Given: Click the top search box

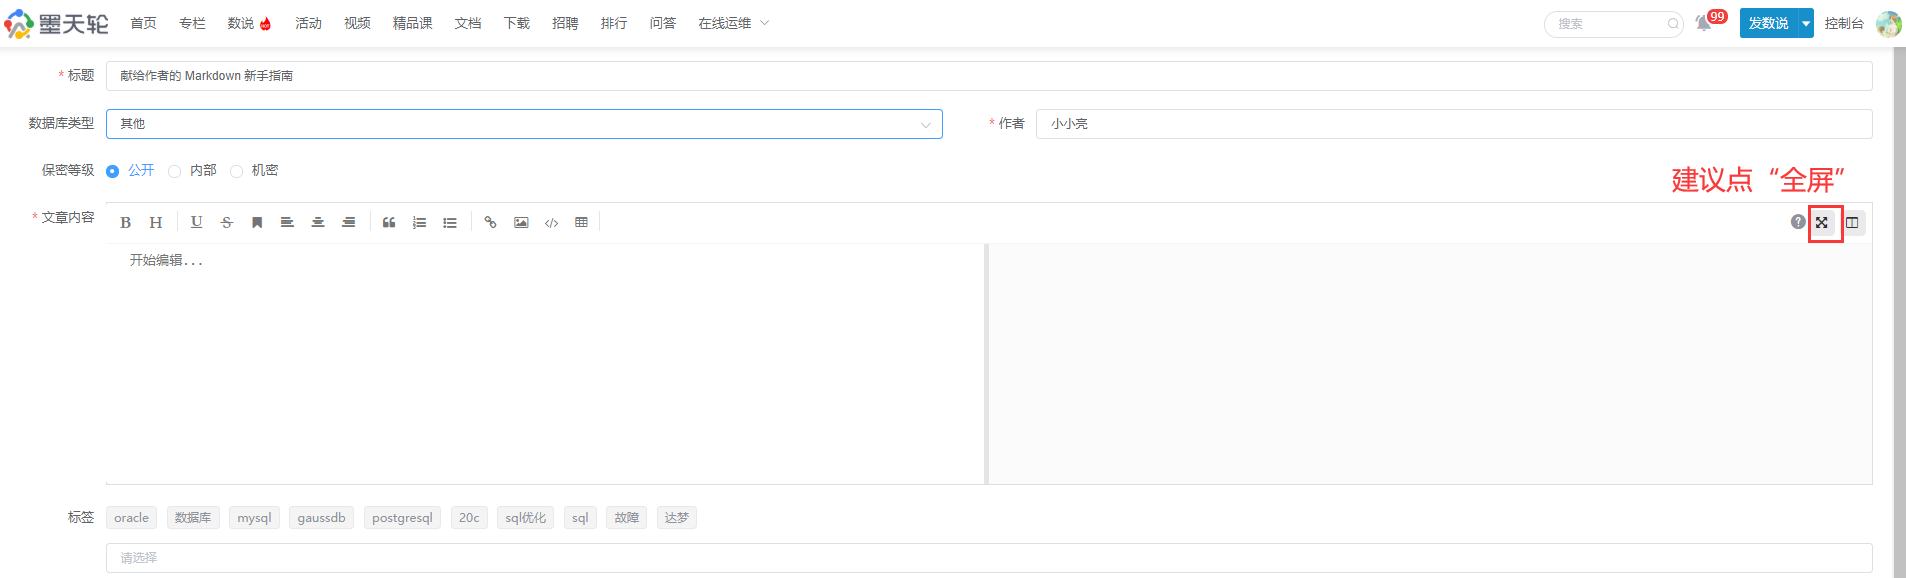Looking at the screenshot, I should (1612, 24).
